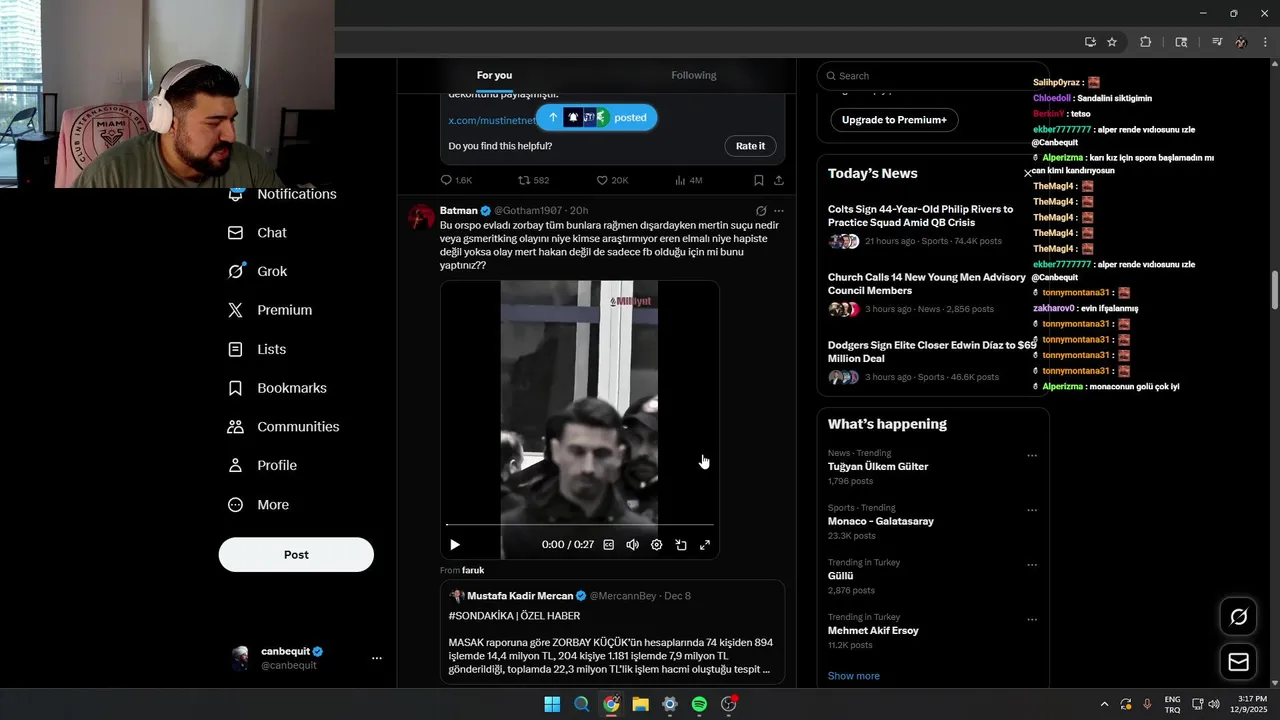Open options for Güllü trend
The height and width of the screenshot is (720, 1280).
click(1032, 565)
